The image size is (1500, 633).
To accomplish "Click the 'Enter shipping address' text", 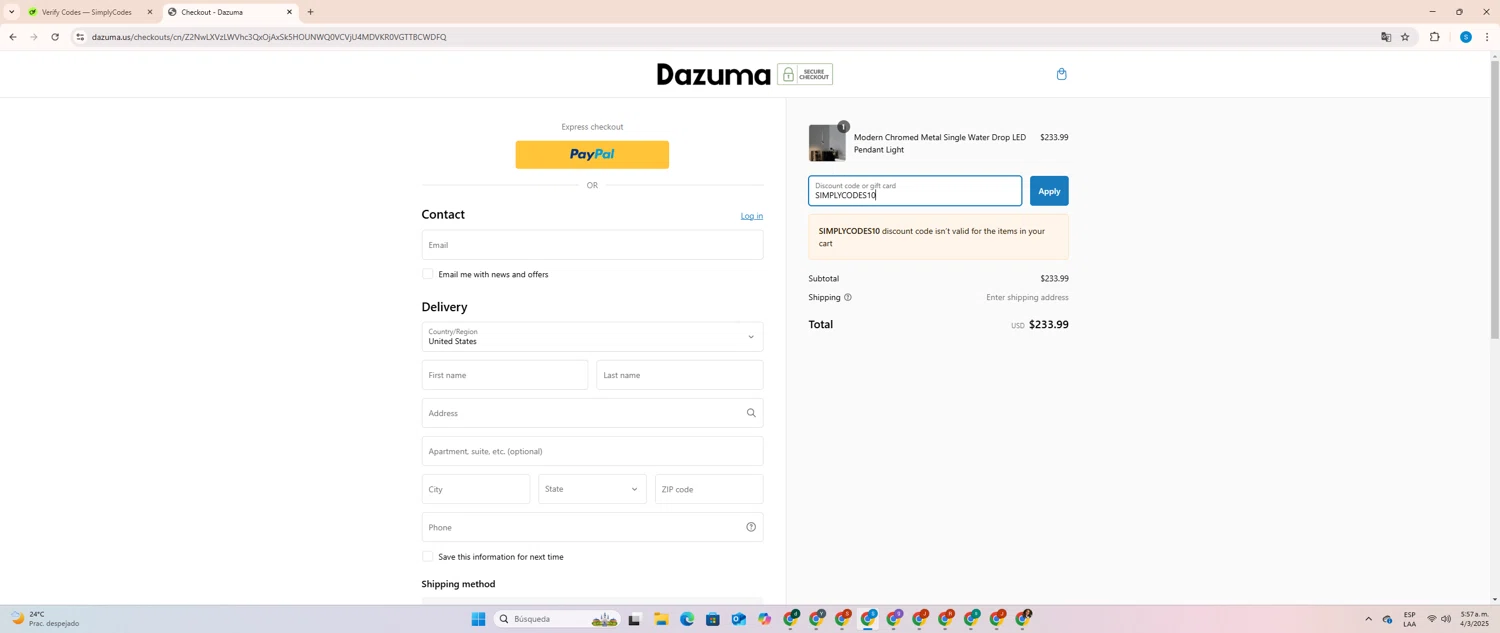I will click(1027, 297).
